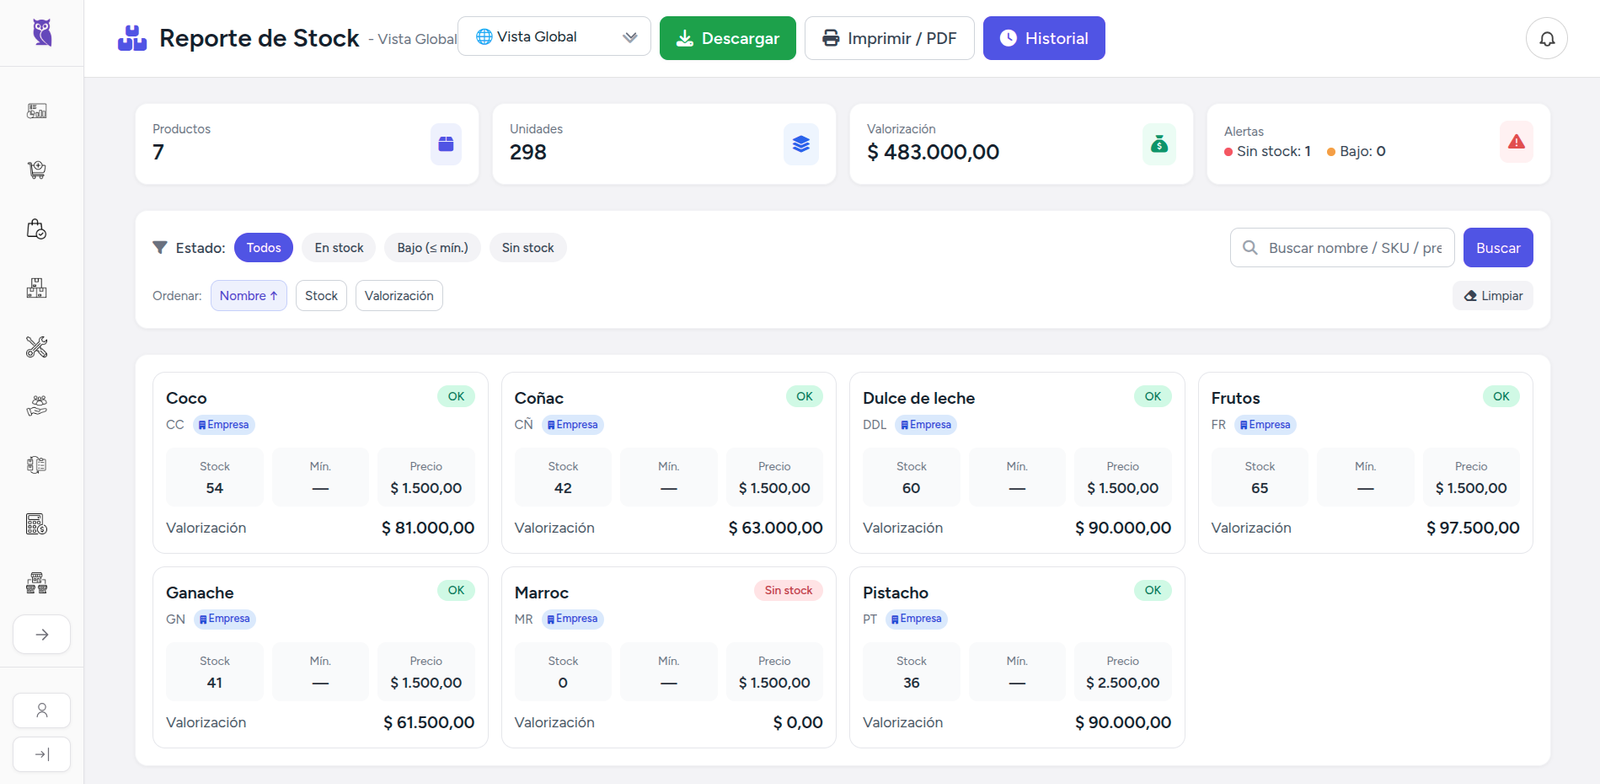The image size is (1600, 784).
Task: Open the wrench and screwdriver tools icon
Action: tap(37, 347)
